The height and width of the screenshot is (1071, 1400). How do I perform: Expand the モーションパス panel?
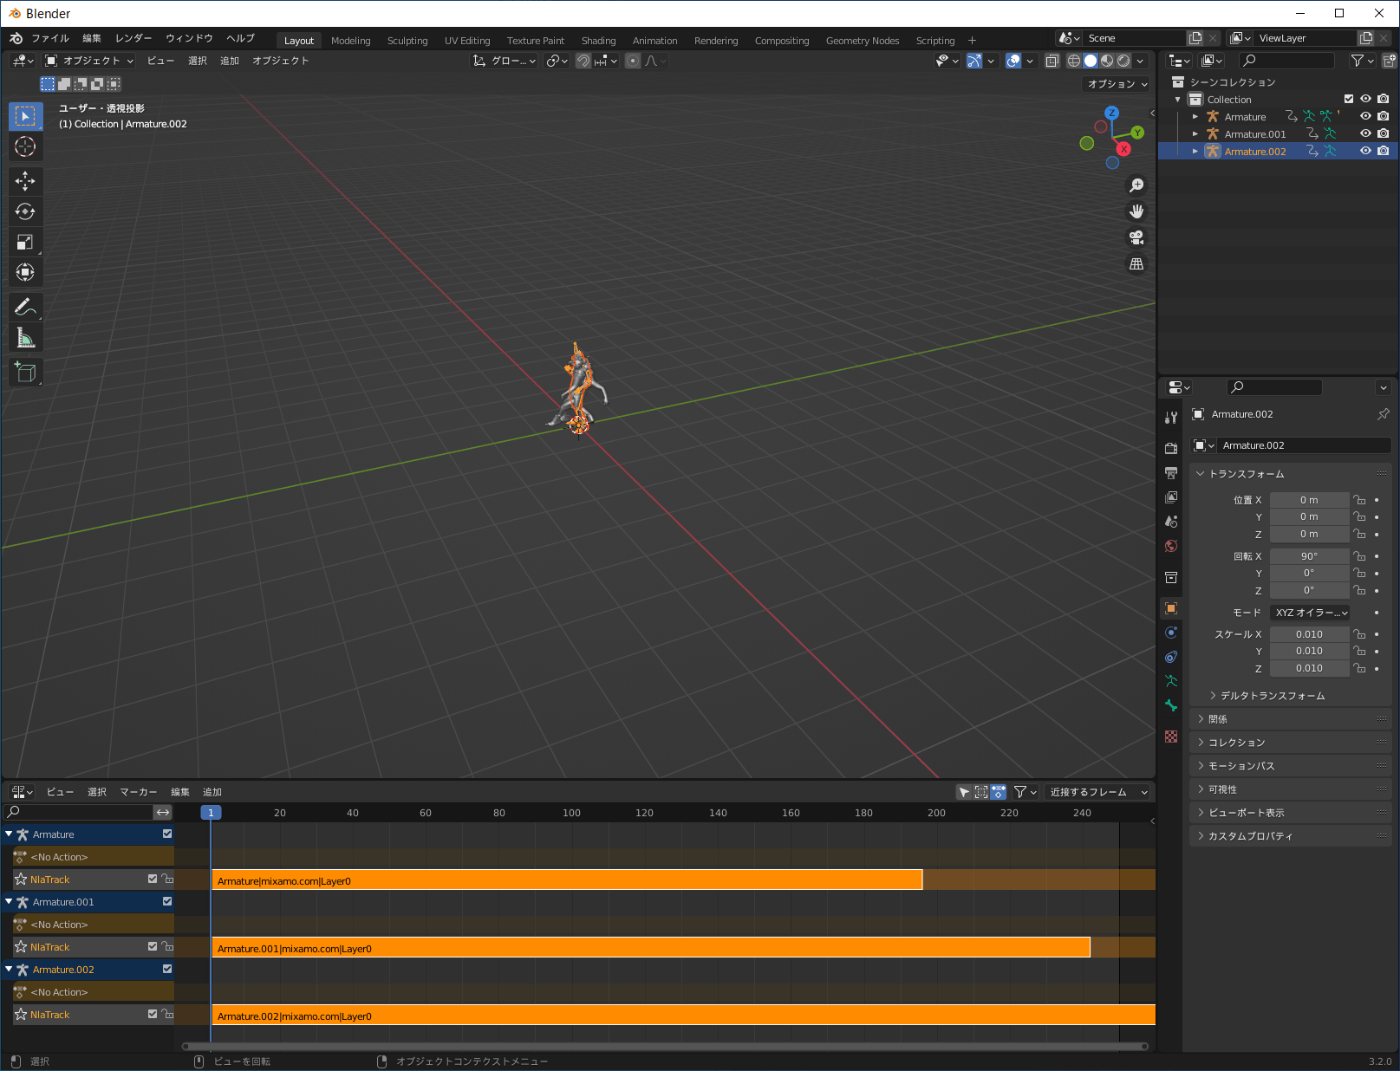(x=1290, y=766)
